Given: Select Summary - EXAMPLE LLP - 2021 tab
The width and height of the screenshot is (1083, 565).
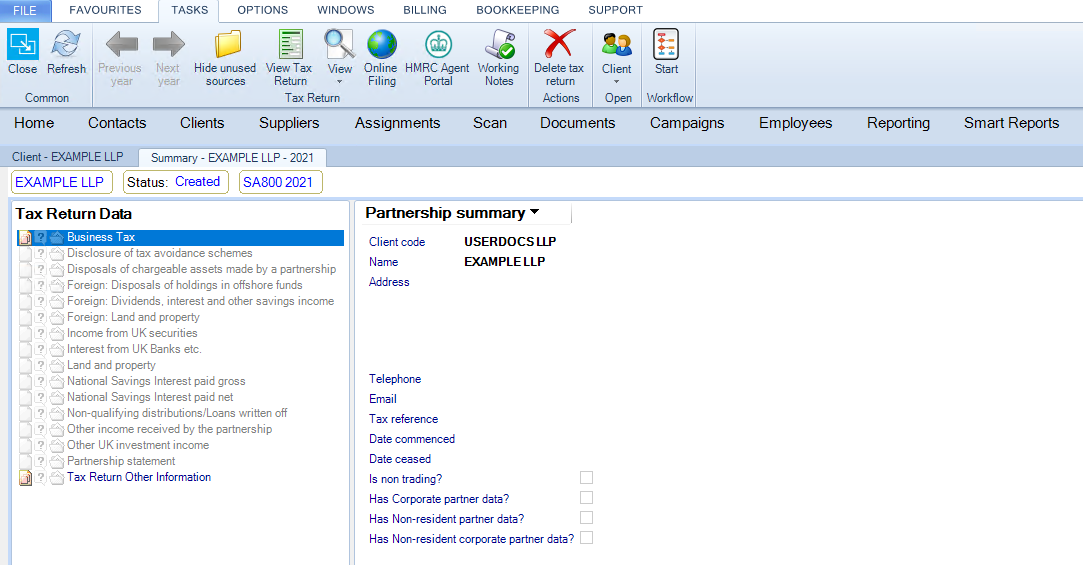Looking at the screenshot, I should click(232, 157).
